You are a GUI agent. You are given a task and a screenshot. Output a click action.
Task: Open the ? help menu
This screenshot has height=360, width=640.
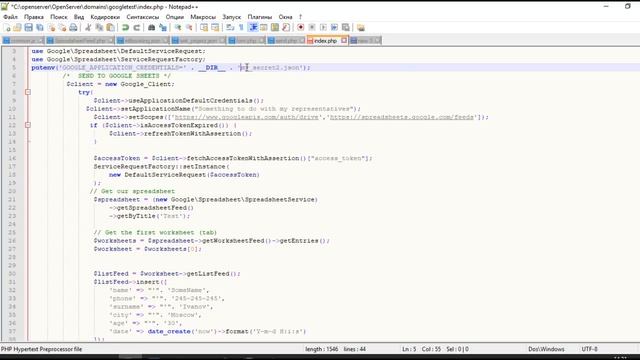300,17
